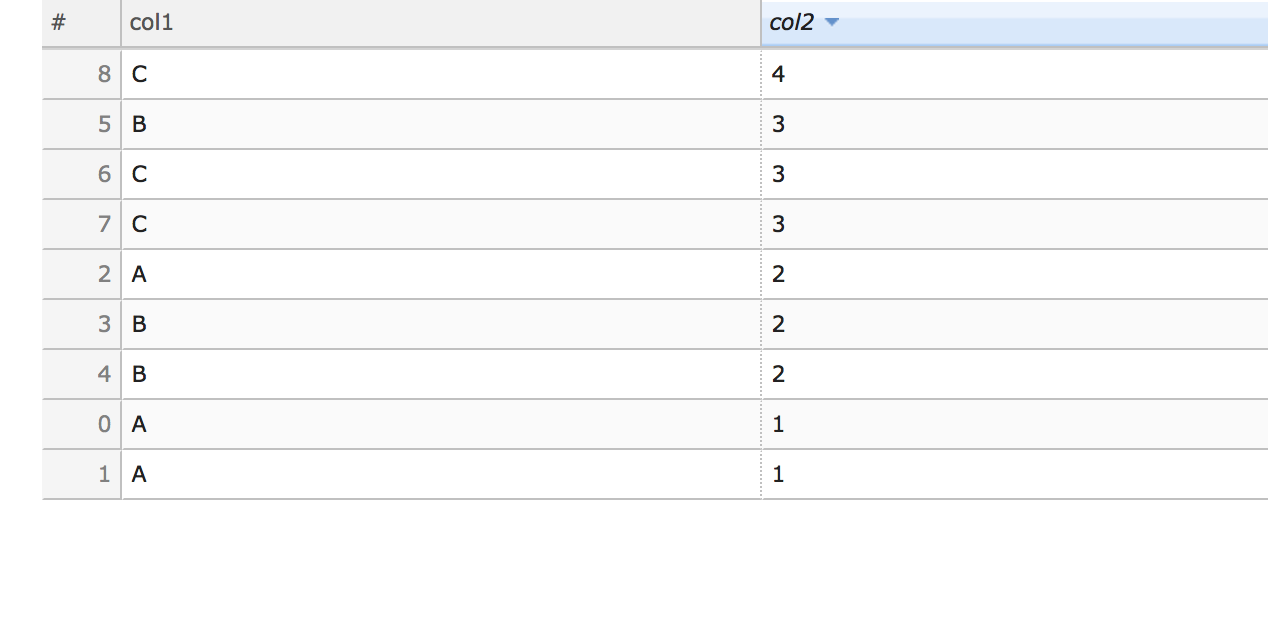Click the B cell in row 4
Viewport: 1268px width, 628px height.
point(138,374)
